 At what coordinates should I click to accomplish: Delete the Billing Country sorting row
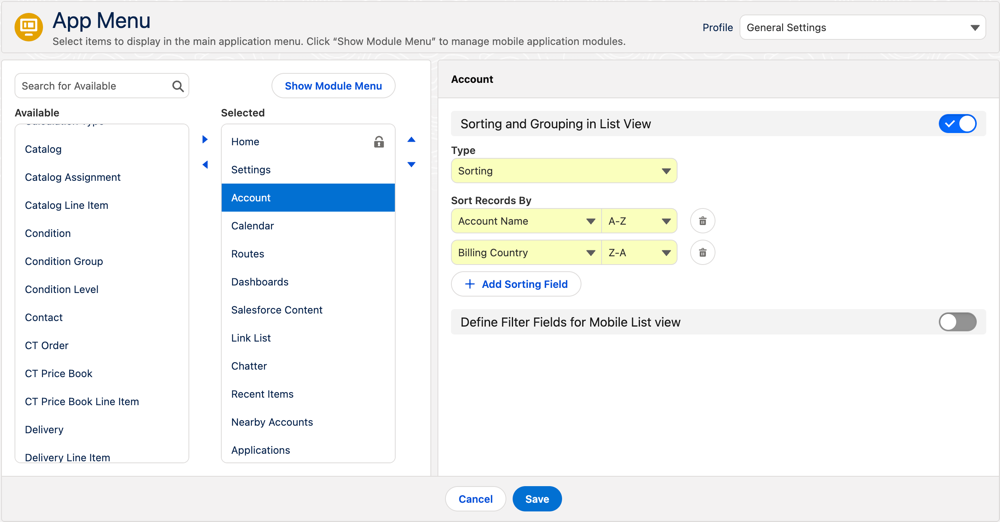pos(702,253)
